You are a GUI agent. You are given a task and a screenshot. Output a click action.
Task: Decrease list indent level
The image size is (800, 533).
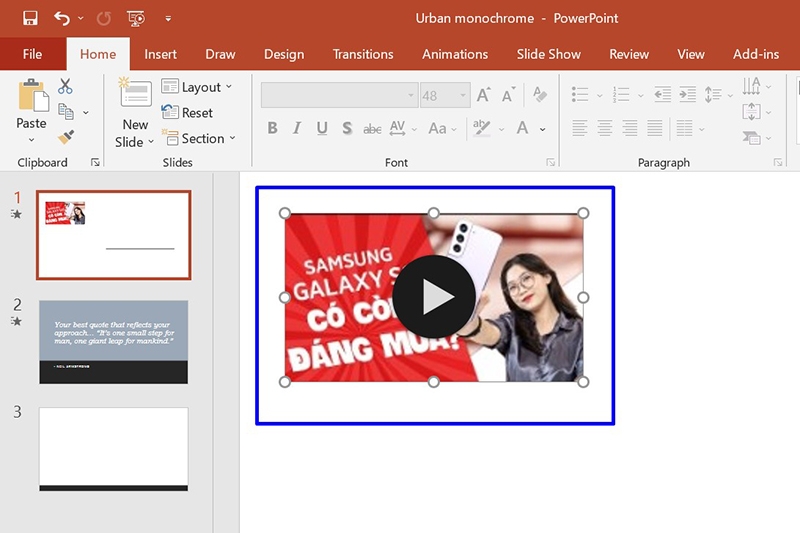662,94
